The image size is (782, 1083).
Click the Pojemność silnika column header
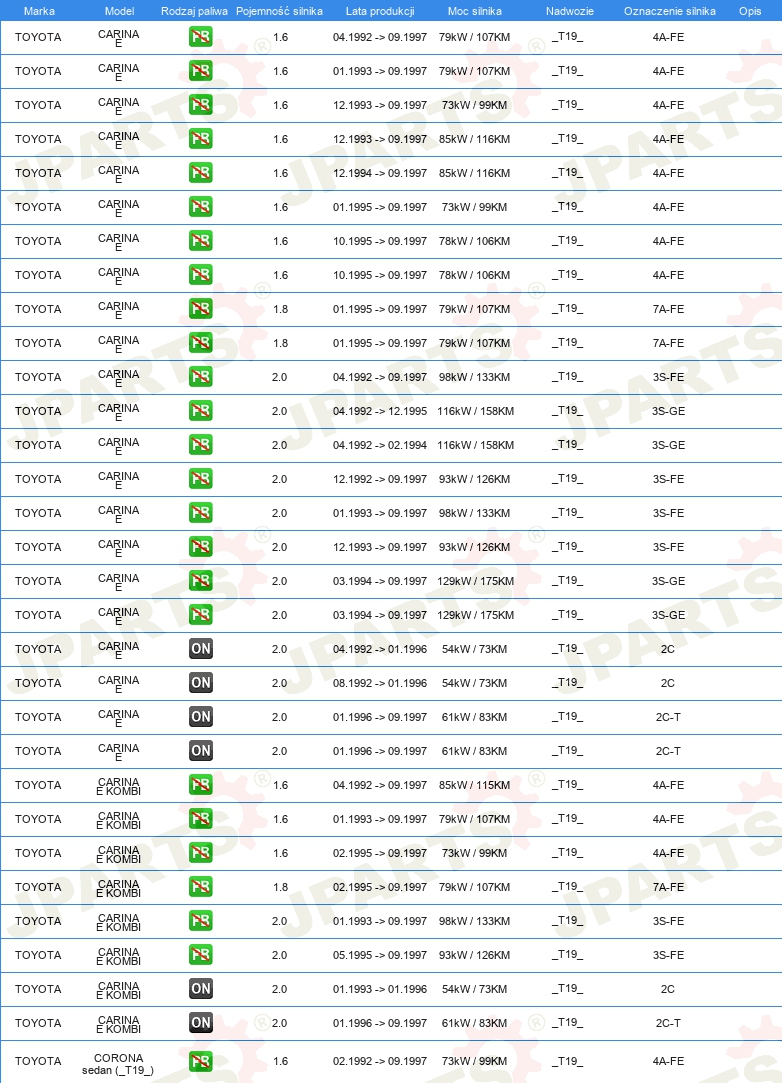[x=279, y=11]
